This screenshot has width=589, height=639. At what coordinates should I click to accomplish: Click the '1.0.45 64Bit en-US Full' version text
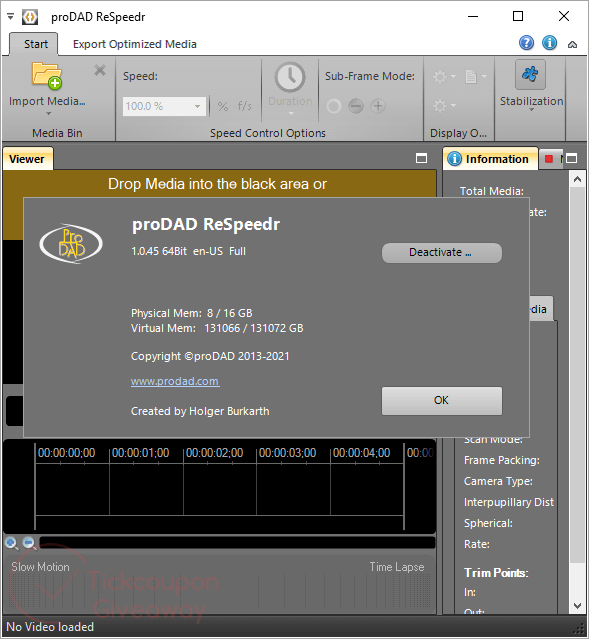point(188,251)
